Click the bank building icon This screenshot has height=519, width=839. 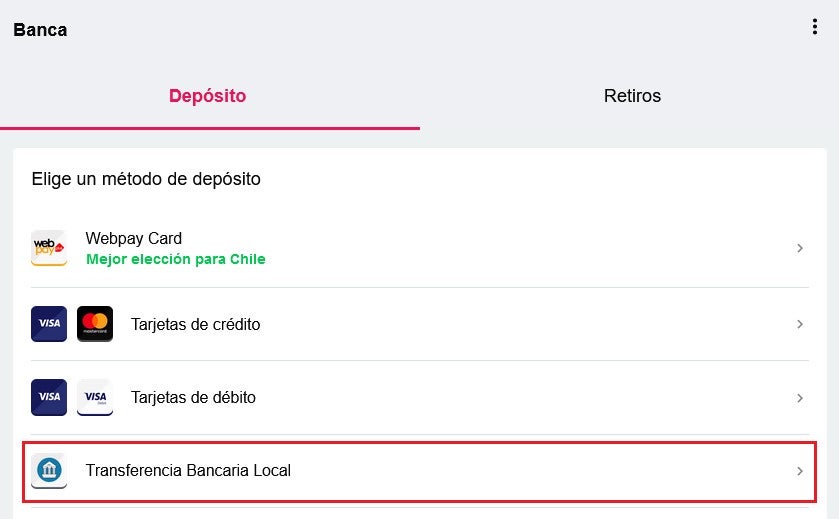coord(49,470)
